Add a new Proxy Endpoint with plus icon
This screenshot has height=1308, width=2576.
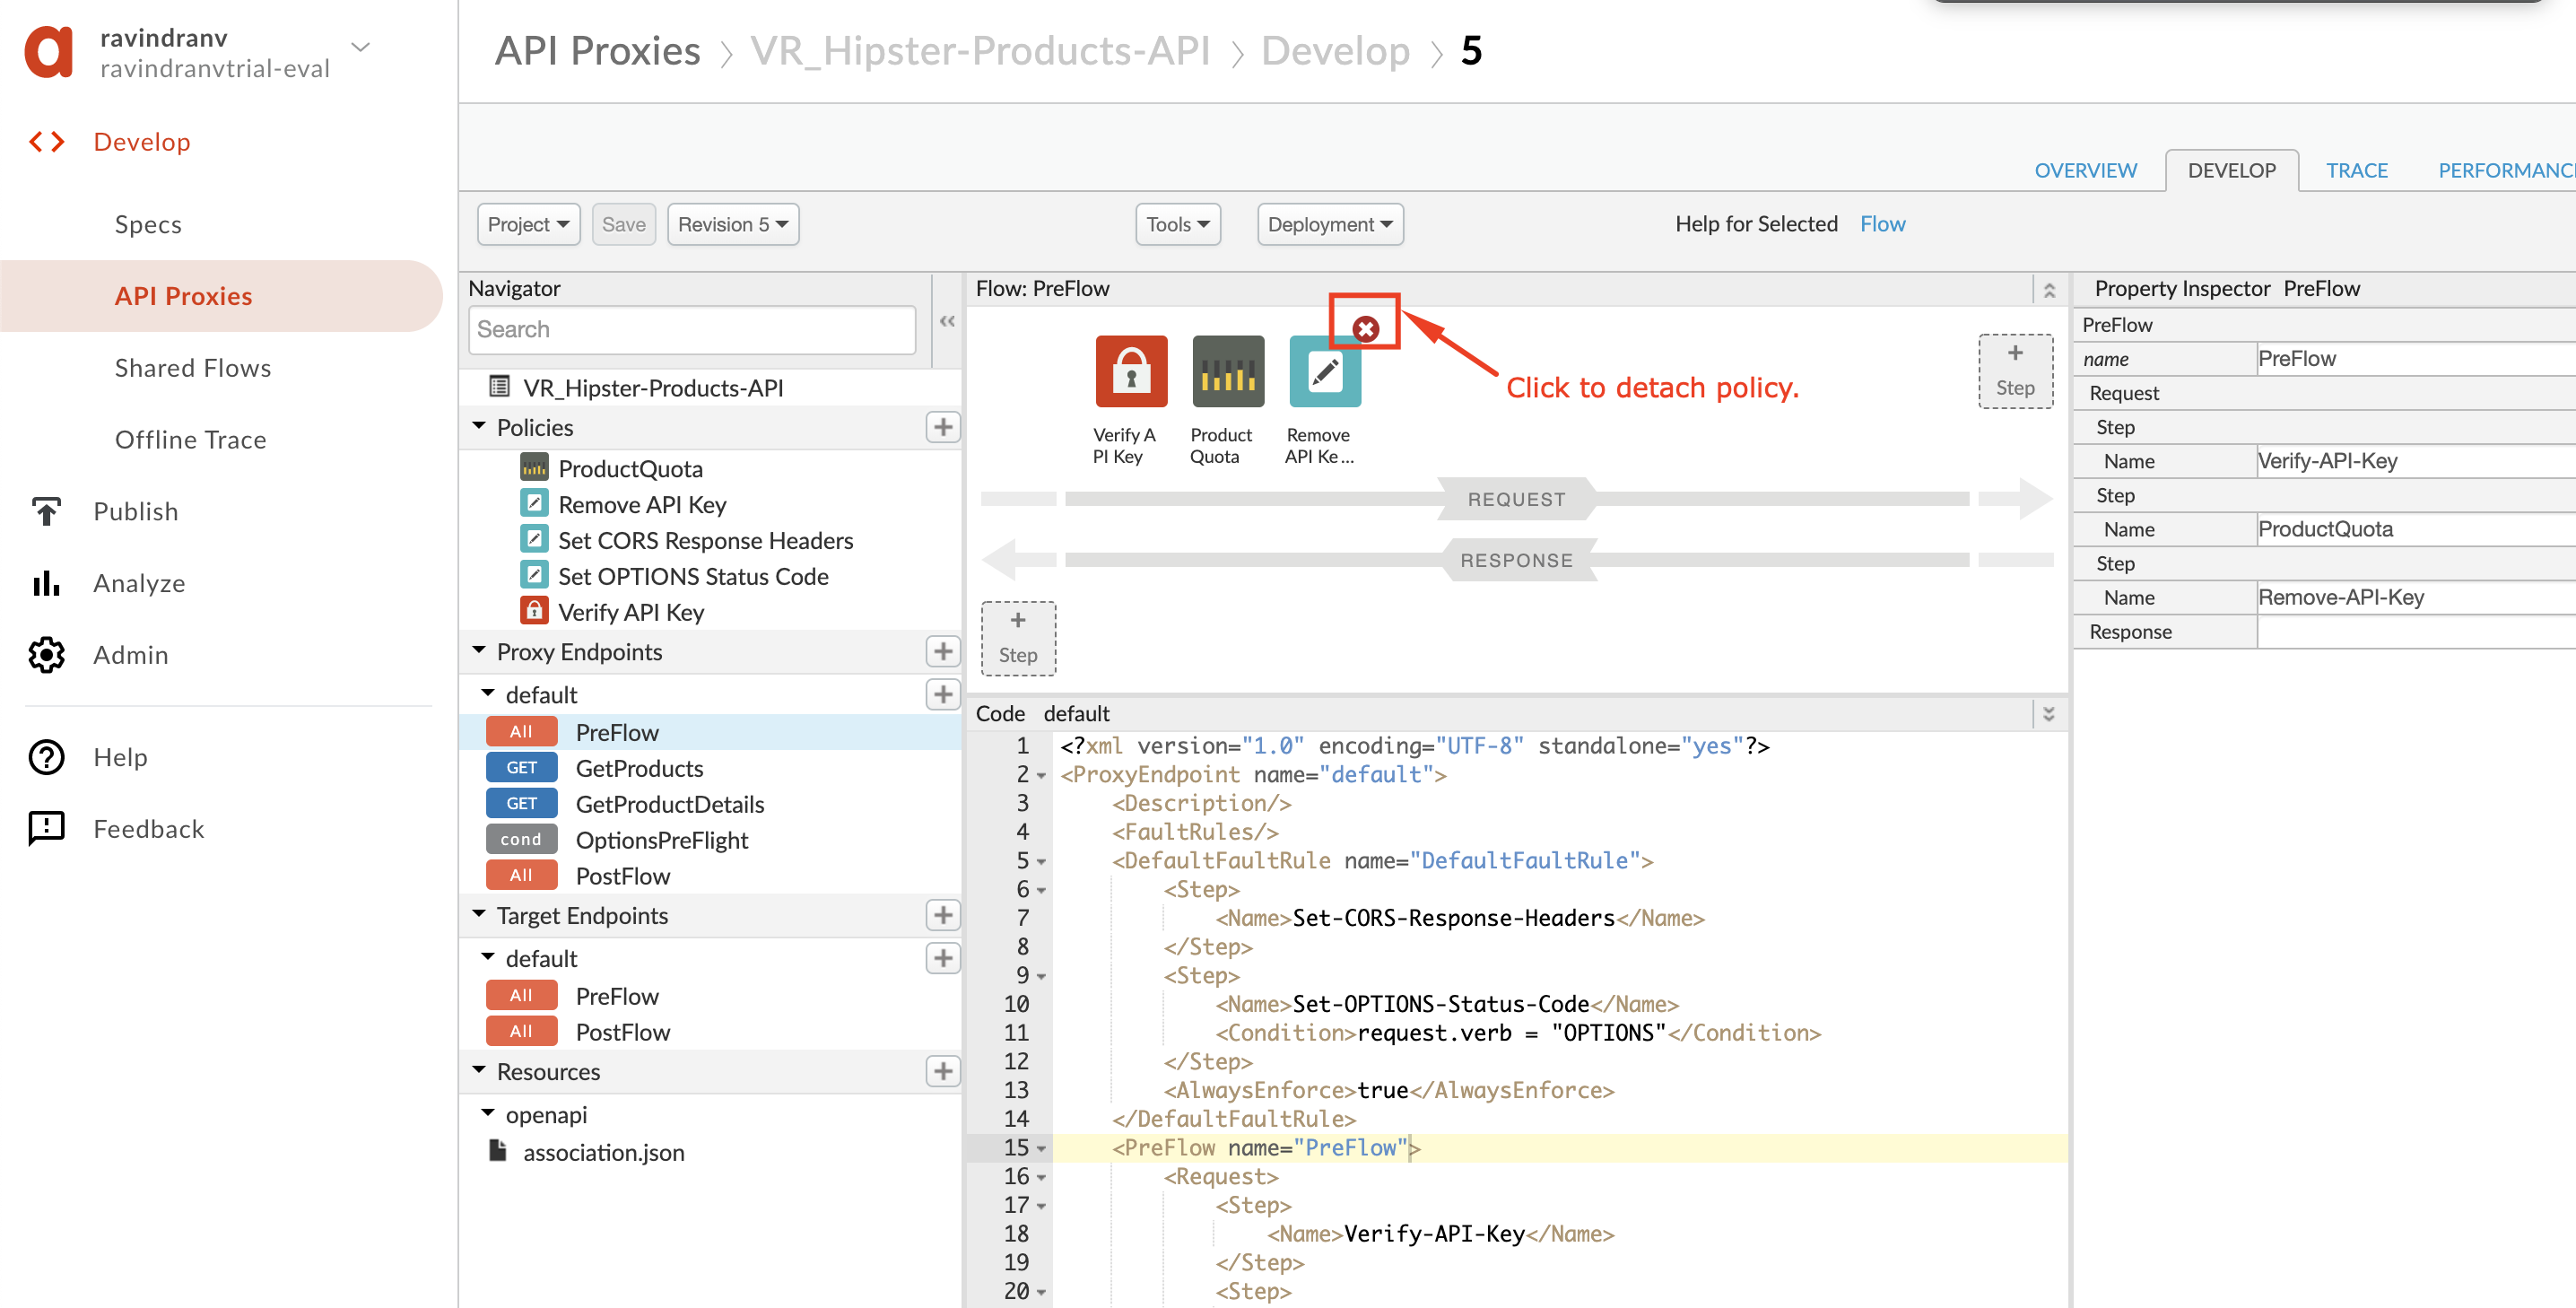(x=942, y=651)
